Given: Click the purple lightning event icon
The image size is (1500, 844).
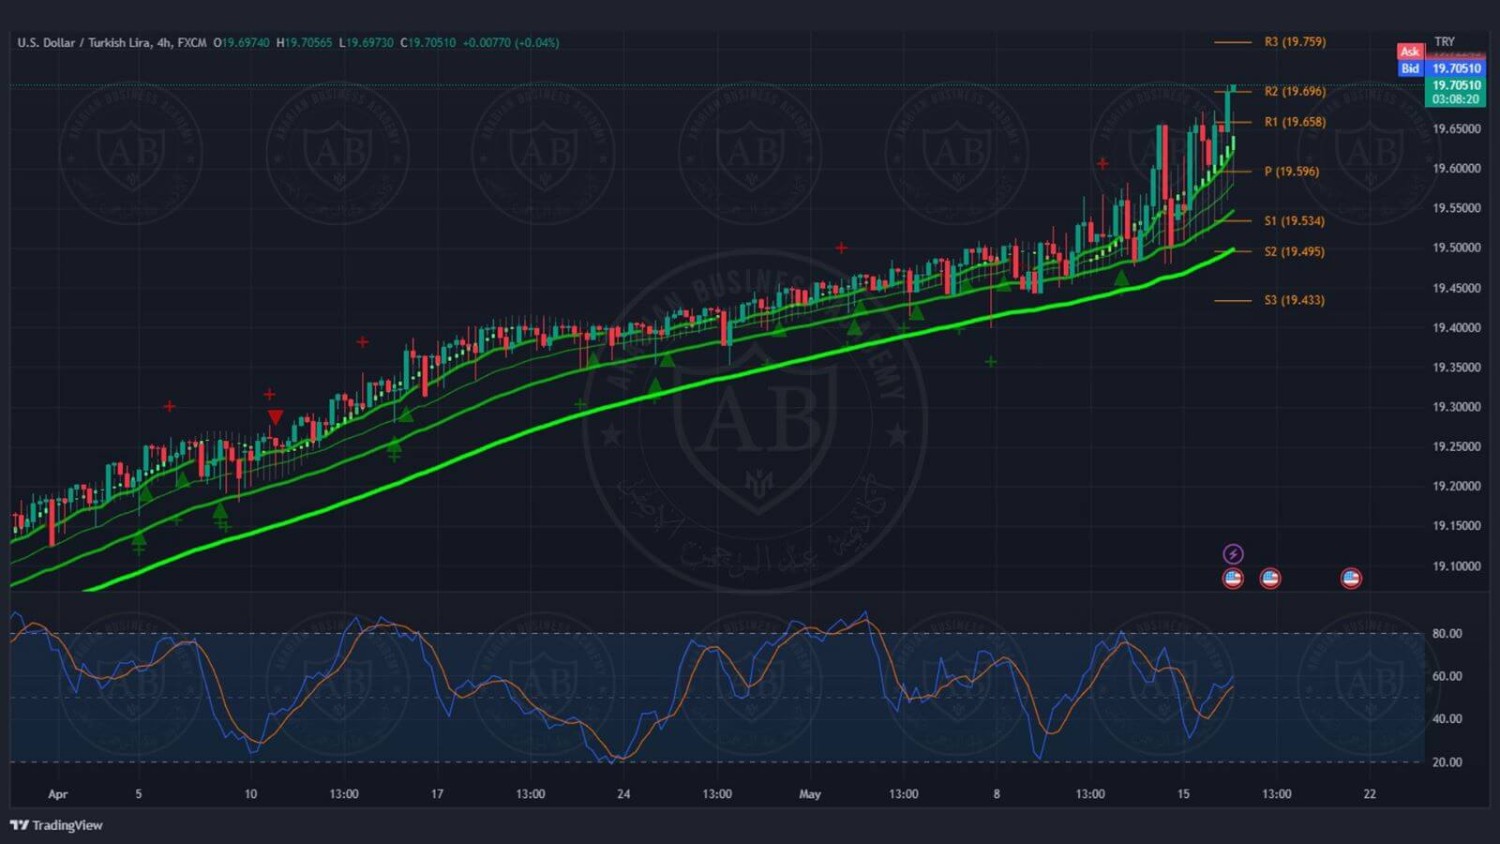Looking at the screenshot, I should (1233, 554).
